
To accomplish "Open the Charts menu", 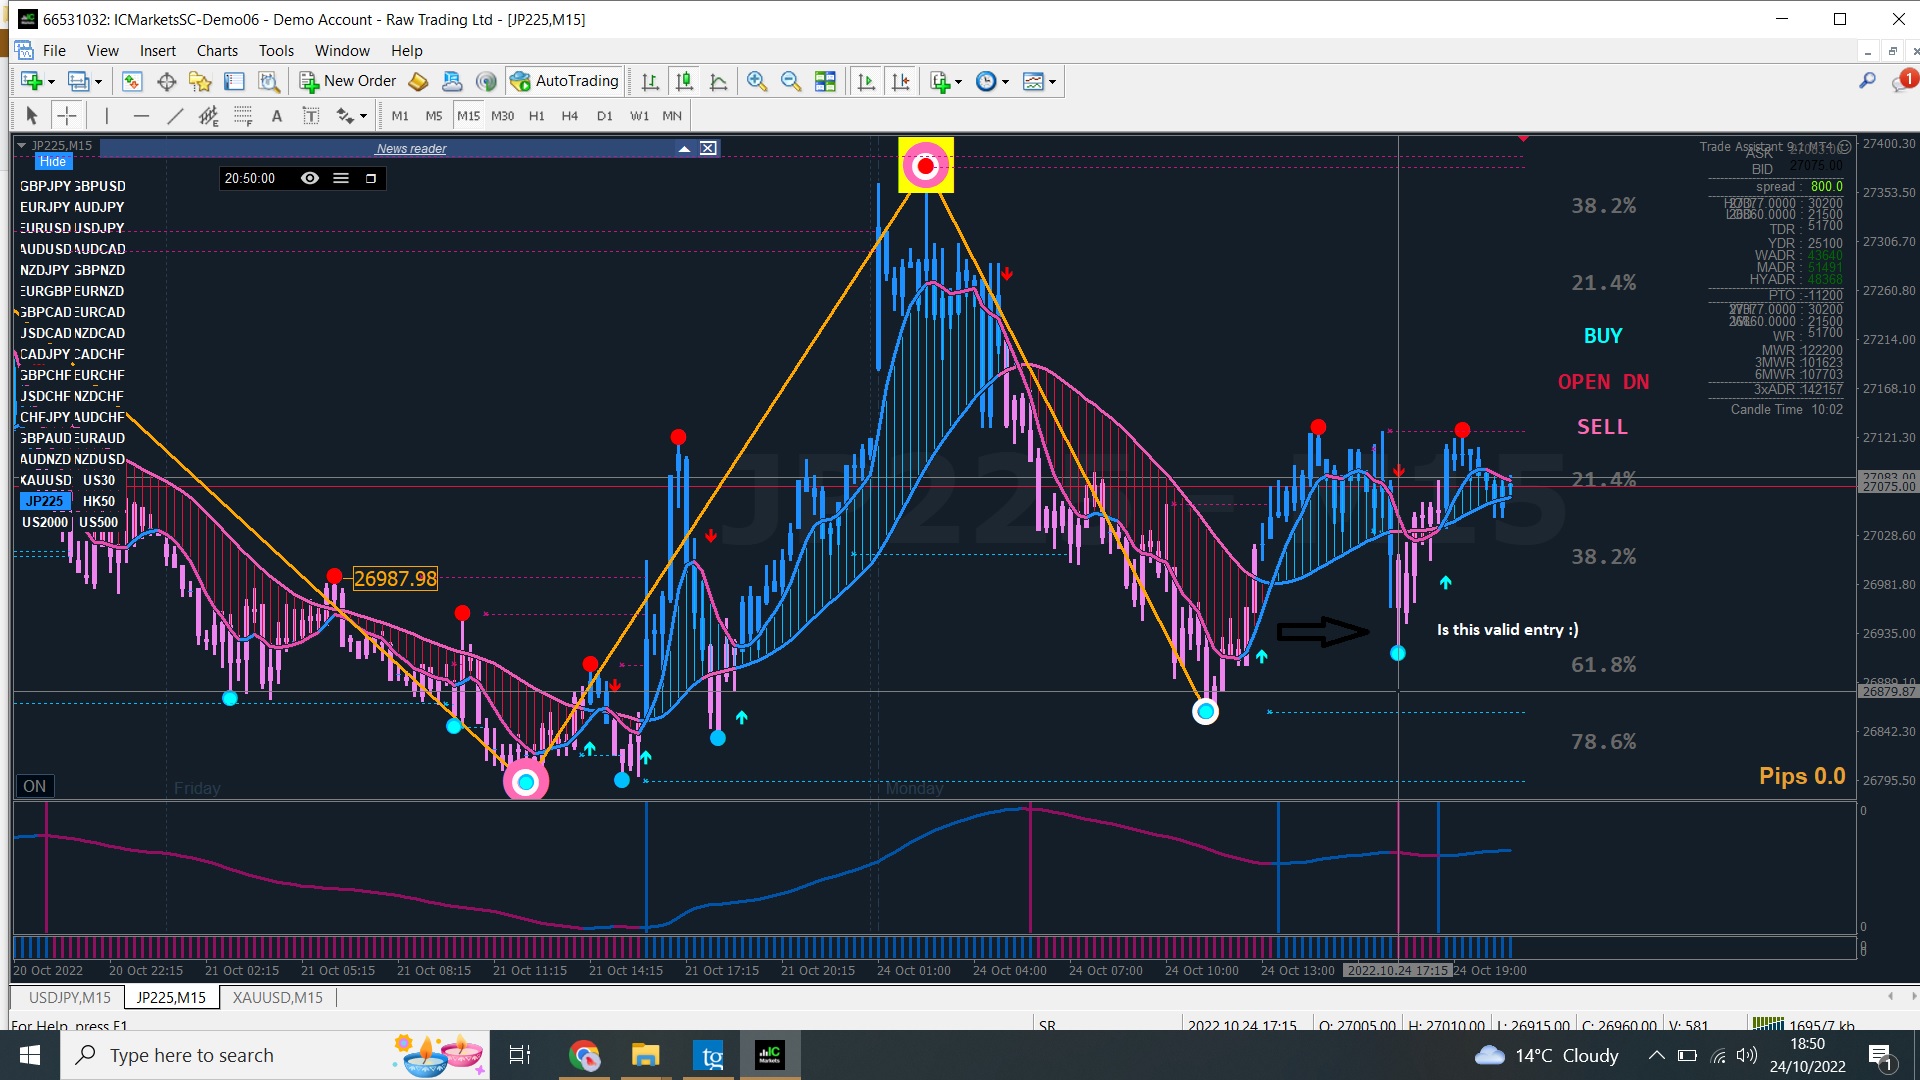I will 217,50.
